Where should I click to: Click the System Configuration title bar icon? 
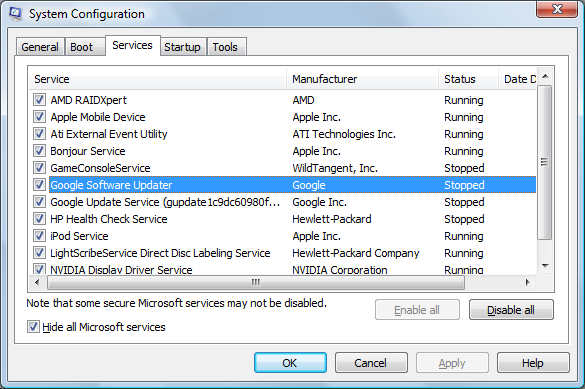coord(16,13)
